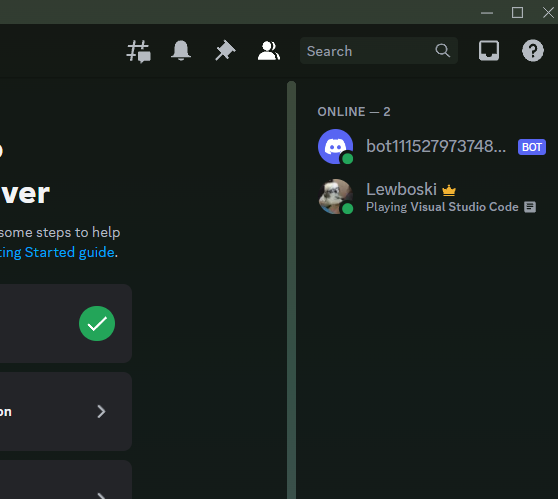Open the Inbox icon
The width and height of the screenshot is (558, 499).
[x=489, y=51]
